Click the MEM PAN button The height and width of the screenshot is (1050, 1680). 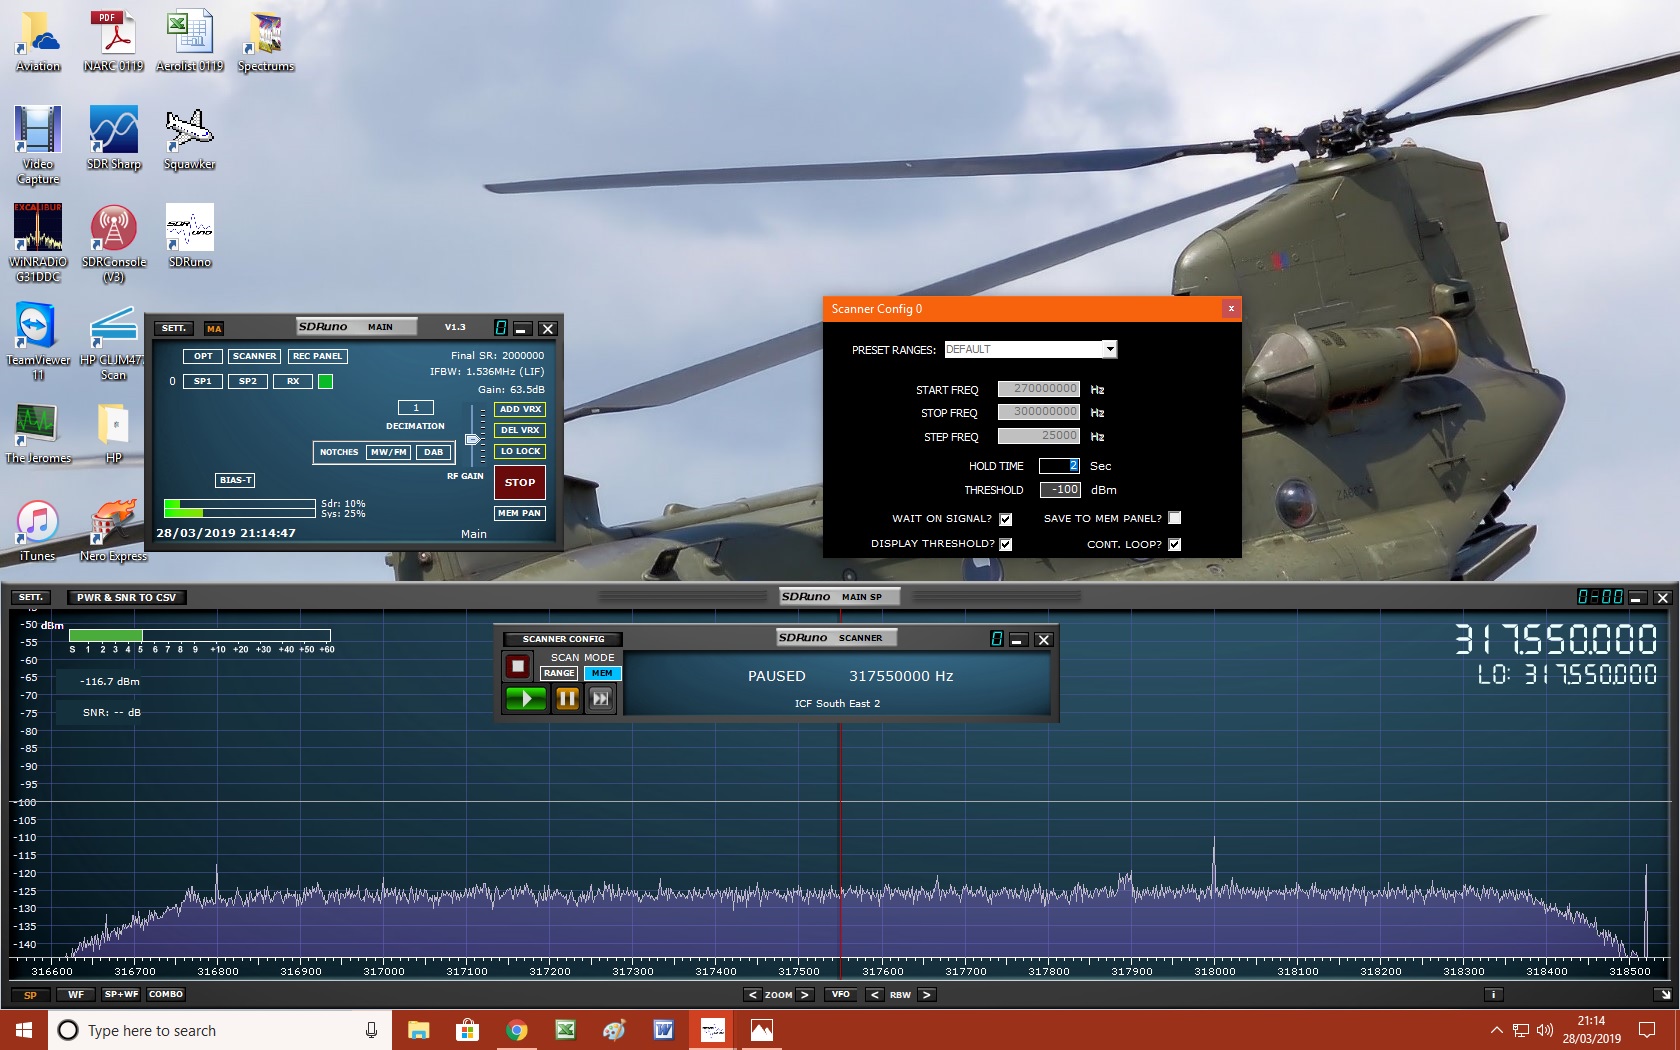520,513
